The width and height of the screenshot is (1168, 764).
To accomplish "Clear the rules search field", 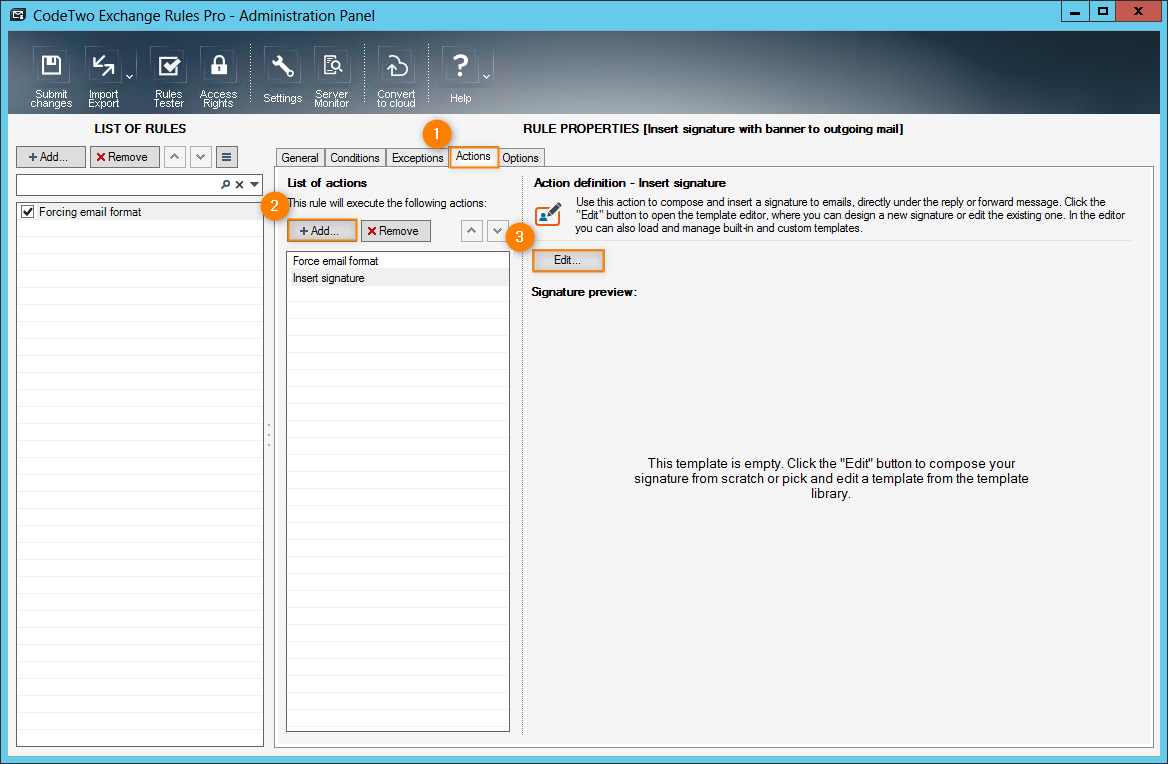I will 239,185.
